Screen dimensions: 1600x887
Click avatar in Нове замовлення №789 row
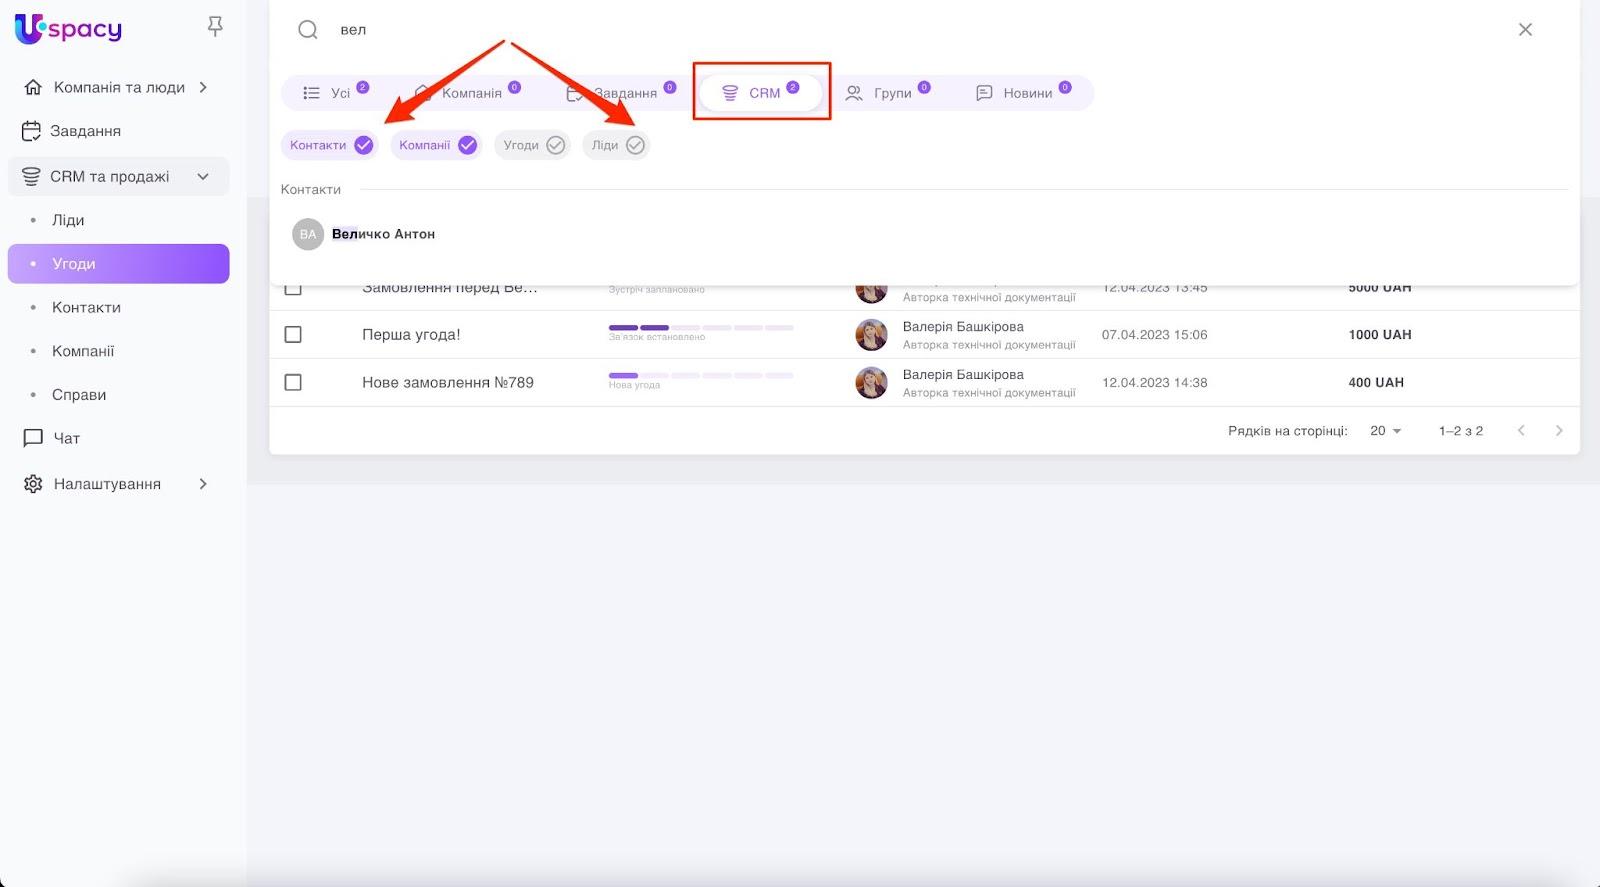pos(871,383)
